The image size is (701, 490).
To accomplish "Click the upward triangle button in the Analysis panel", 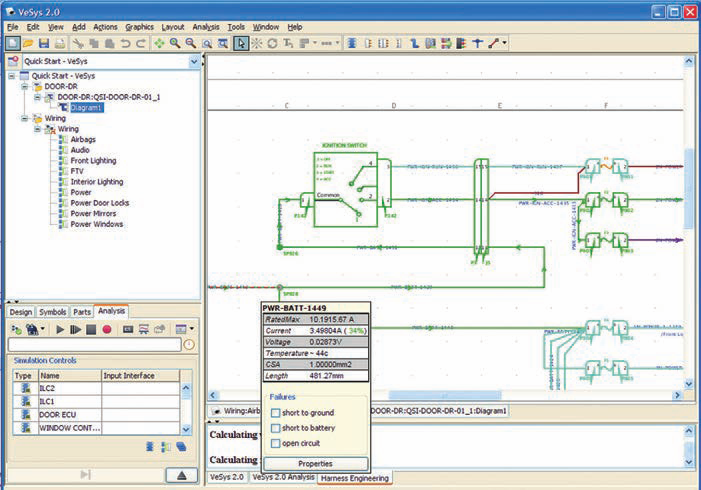I will pos(182,475).
